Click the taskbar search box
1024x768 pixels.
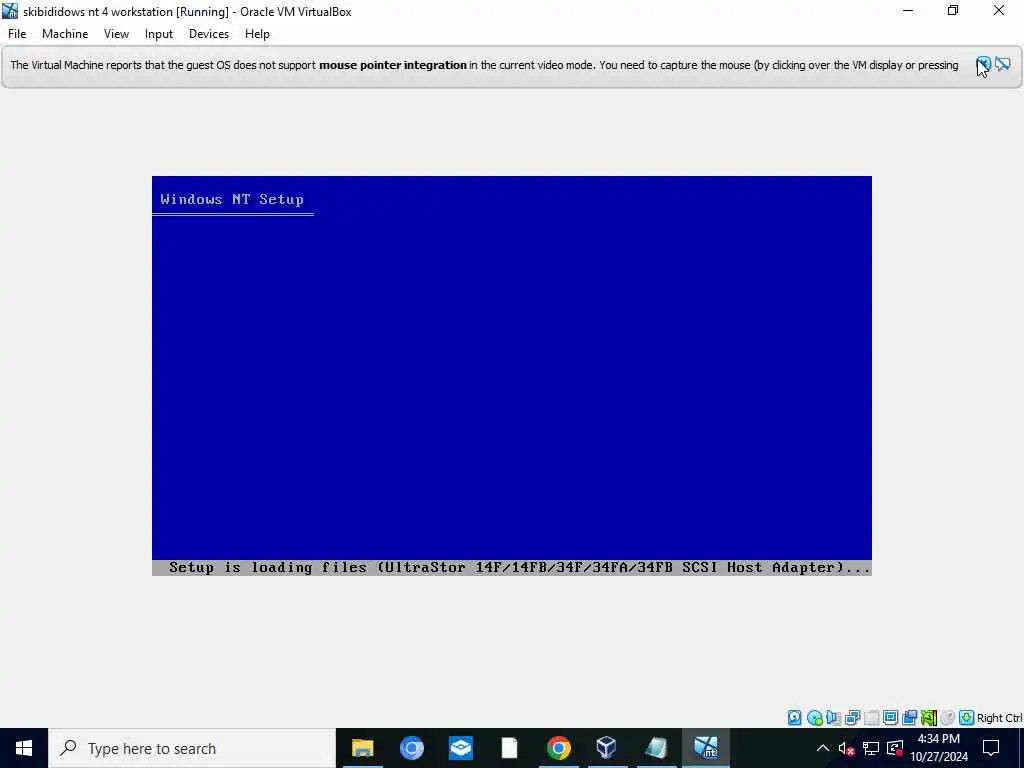[191, 748]
